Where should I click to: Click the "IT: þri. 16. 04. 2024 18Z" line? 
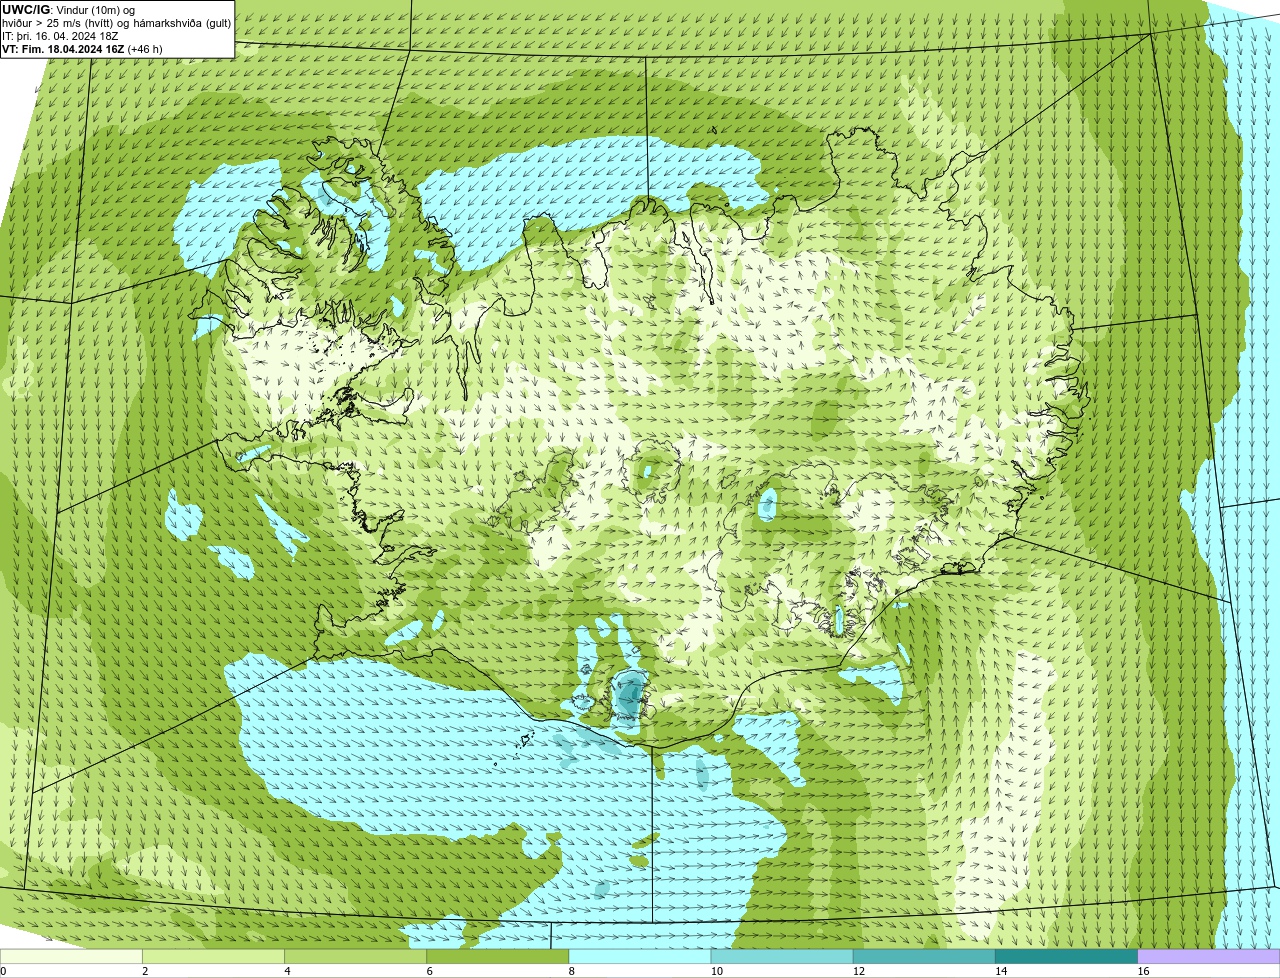(60, 36)
